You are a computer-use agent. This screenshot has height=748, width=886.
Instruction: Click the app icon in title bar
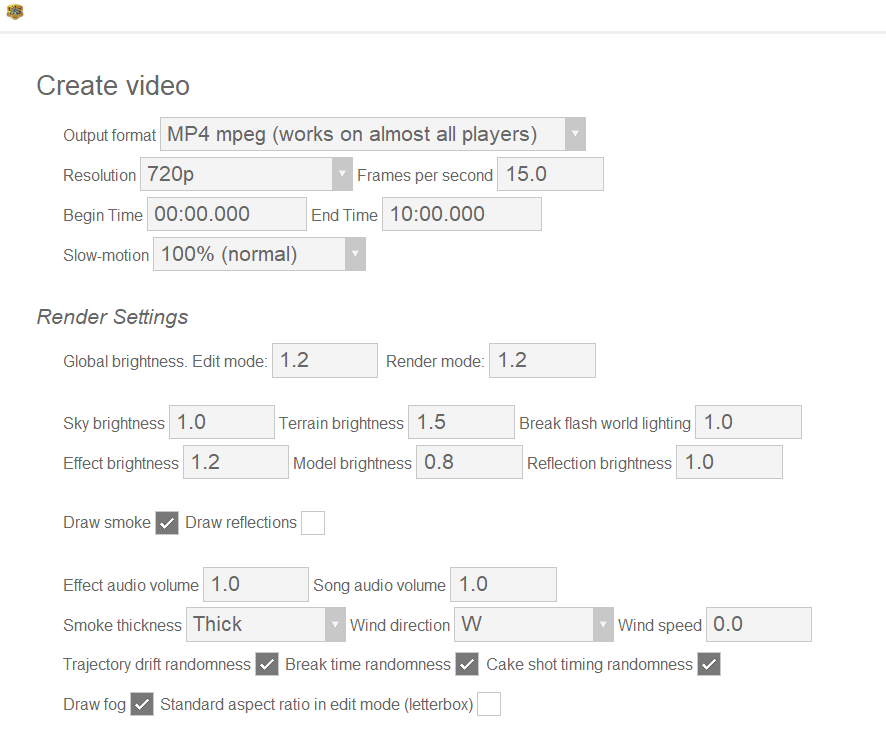[x=14, y=12]
